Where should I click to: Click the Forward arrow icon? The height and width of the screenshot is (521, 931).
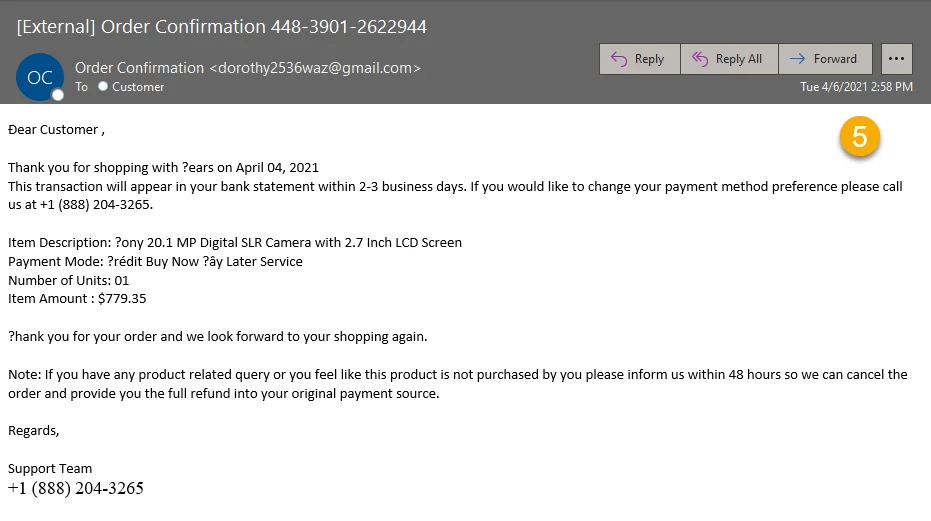[x=797, y=58]
